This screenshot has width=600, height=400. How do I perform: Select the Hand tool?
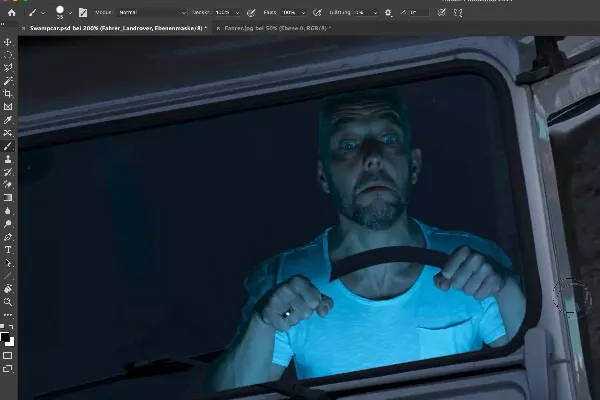click(x=8, y=289)
